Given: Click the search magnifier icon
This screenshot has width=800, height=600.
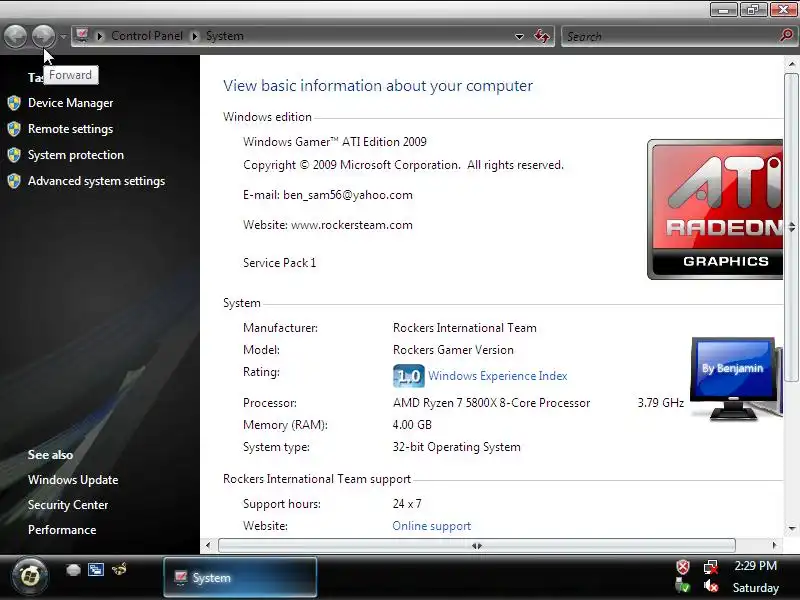Looking at the screenshot, I should point(786,36).
